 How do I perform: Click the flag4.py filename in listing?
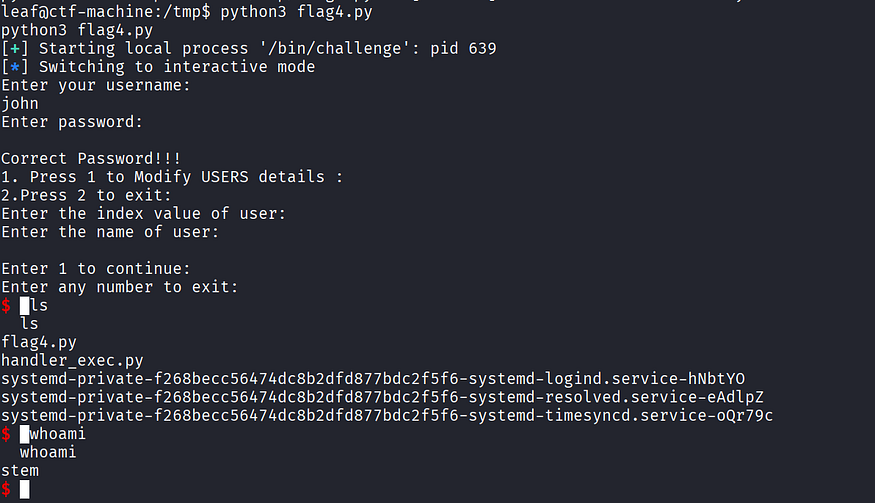point(39,342)
